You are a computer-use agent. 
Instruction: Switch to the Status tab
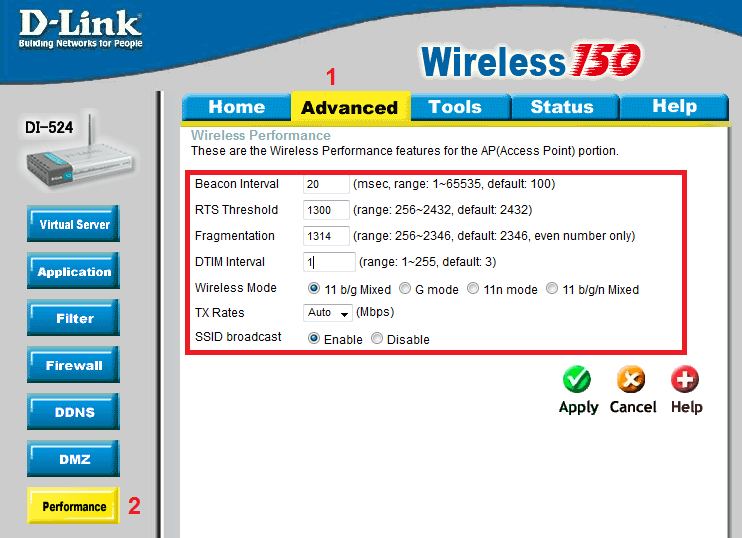[x=565, y=107]
